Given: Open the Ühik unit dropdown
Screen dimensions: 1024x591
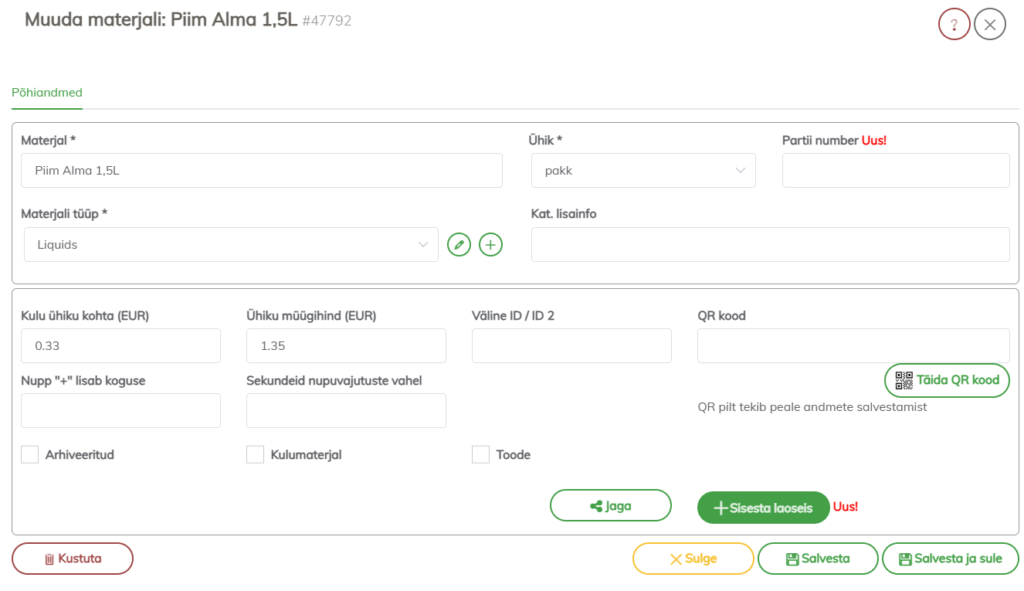Looking at the screenshot, I should 643,171.
